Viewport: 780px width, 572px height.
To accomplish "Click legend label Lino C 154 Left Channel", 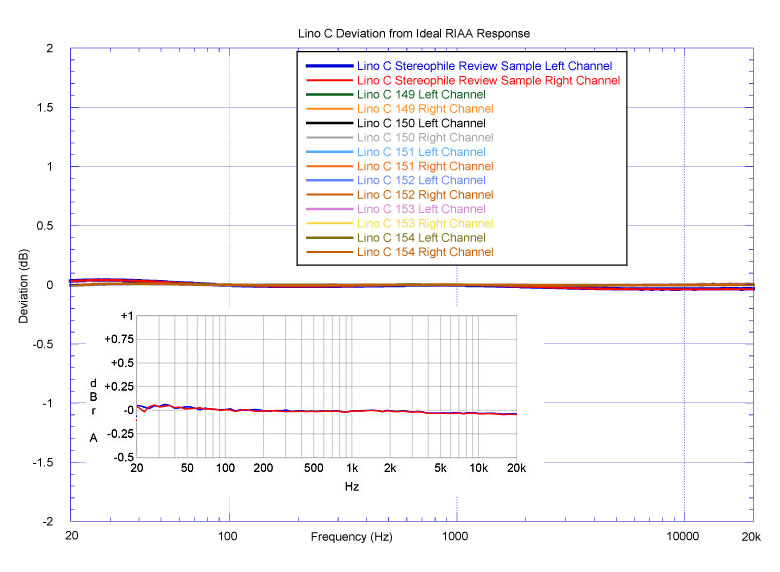I will (421, 238).
